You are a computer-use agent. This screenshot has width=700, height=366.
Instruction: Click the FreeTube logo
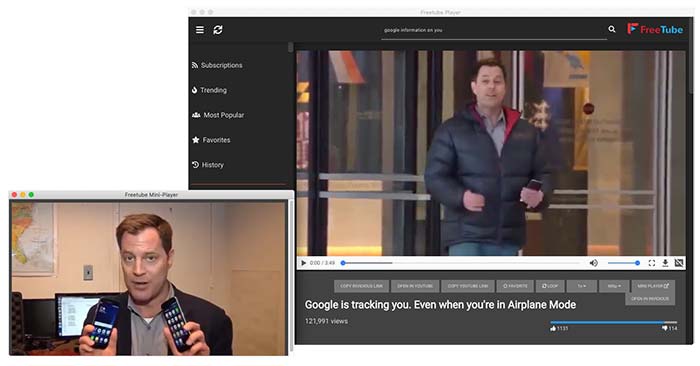655,29
